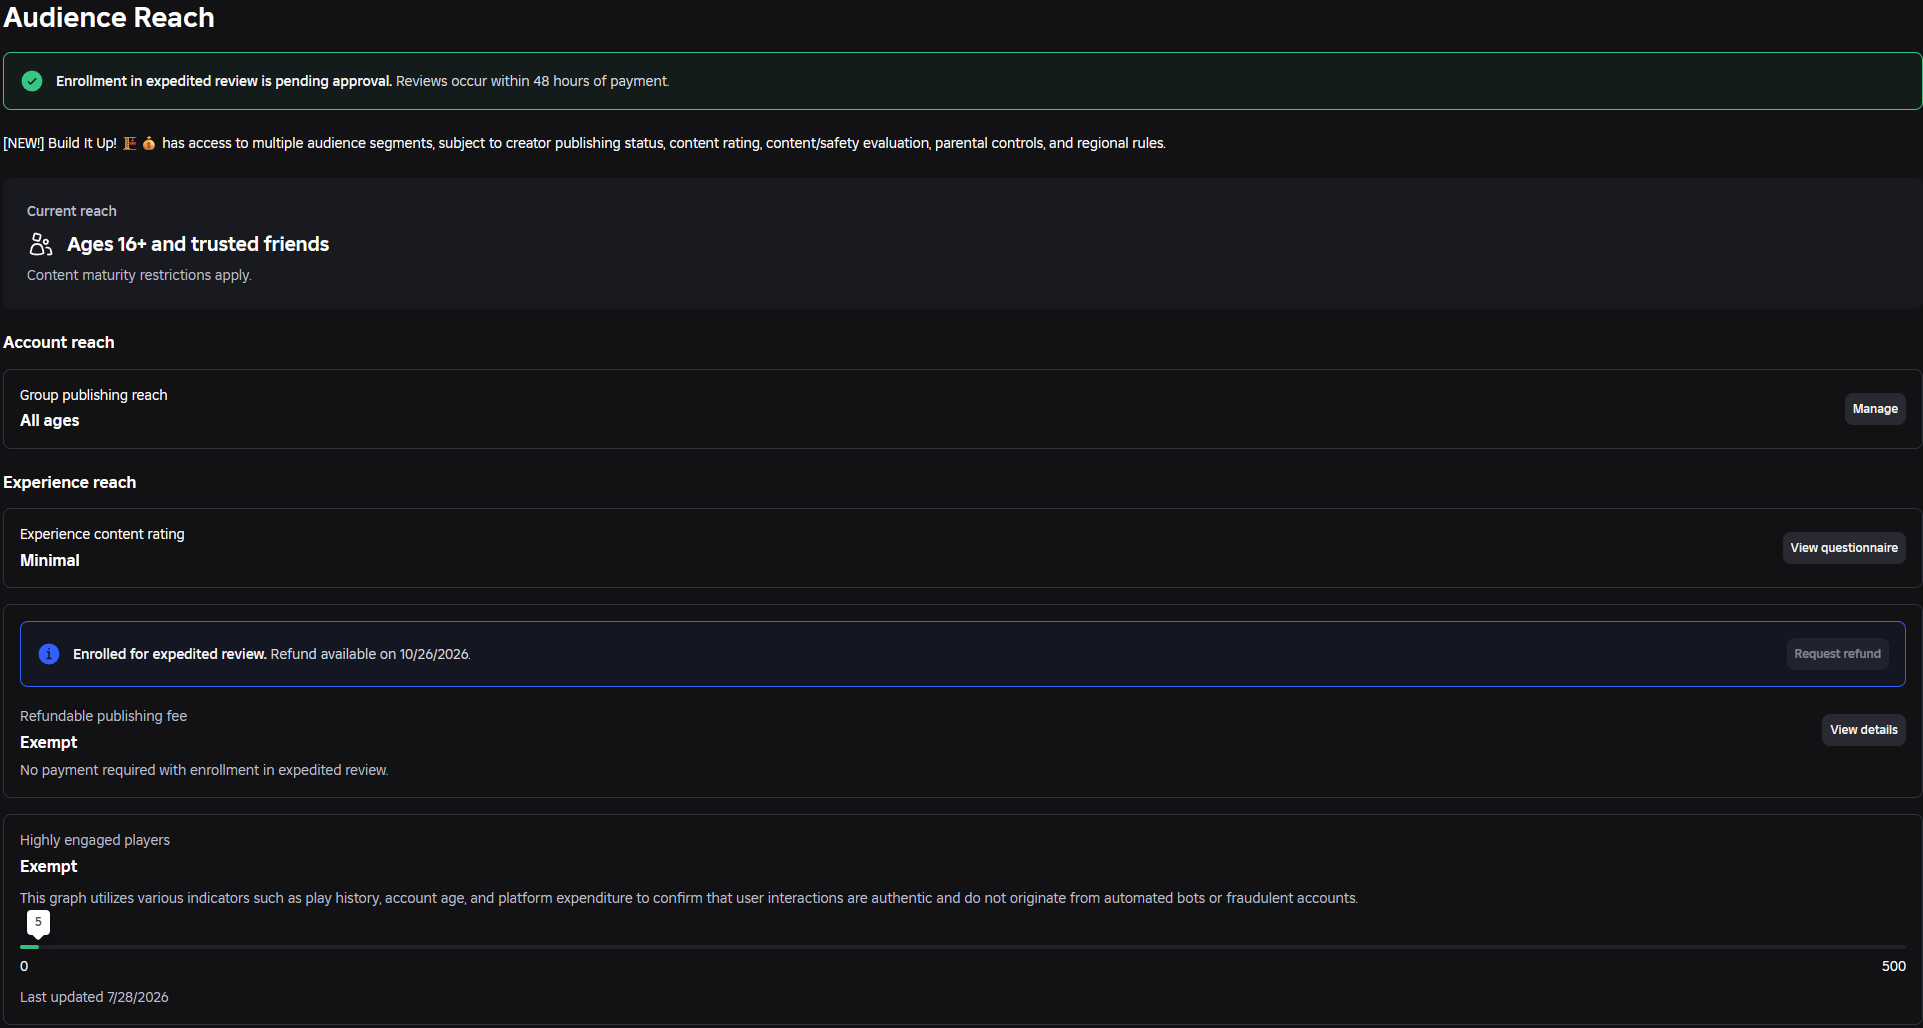
Task: Click the blue info icon in enrollment notice
Action: coord(49,654)
